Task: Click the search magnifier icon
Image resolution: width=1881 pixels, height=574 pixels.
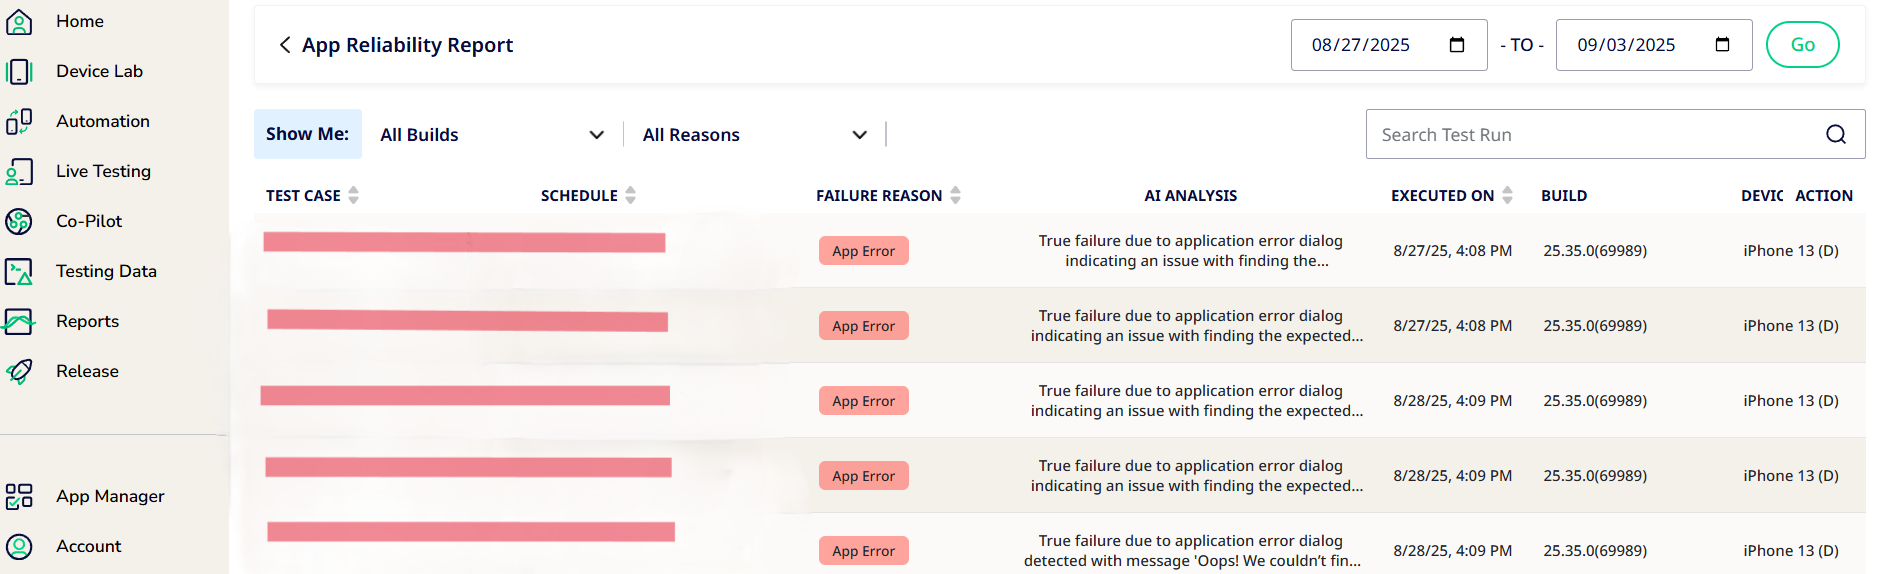Action: tap(1836, 134)
